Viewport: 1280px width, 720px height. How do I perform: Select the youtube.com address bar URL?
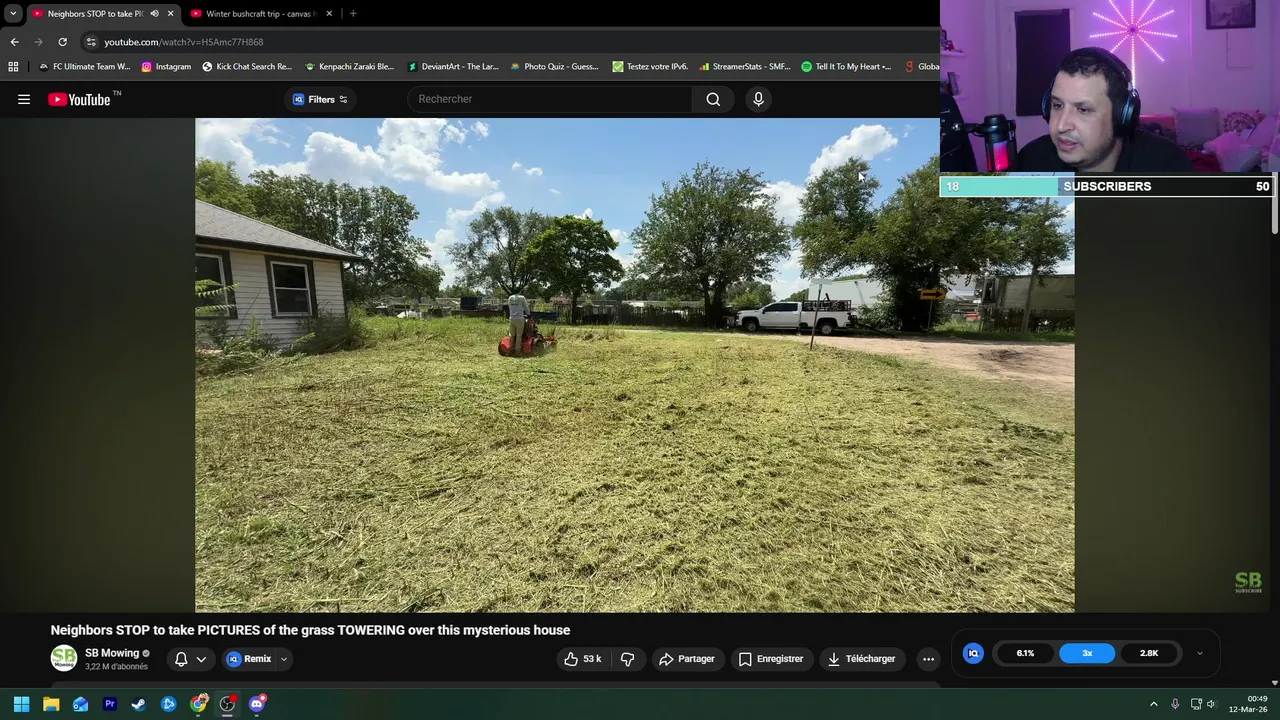(x=184, y=42)
